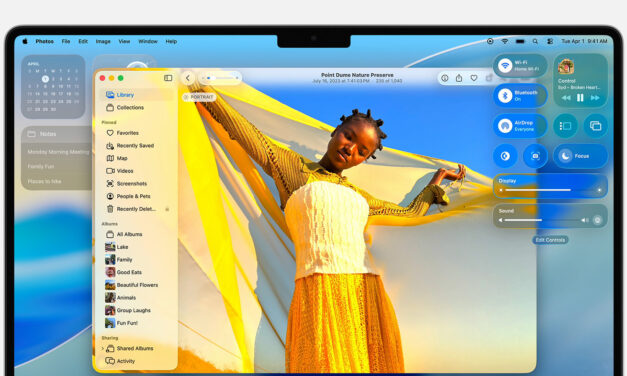This screenshot has height=376, width=627.
Task: Click the rotate photo icon in toolbar
Action: [488, 78]
